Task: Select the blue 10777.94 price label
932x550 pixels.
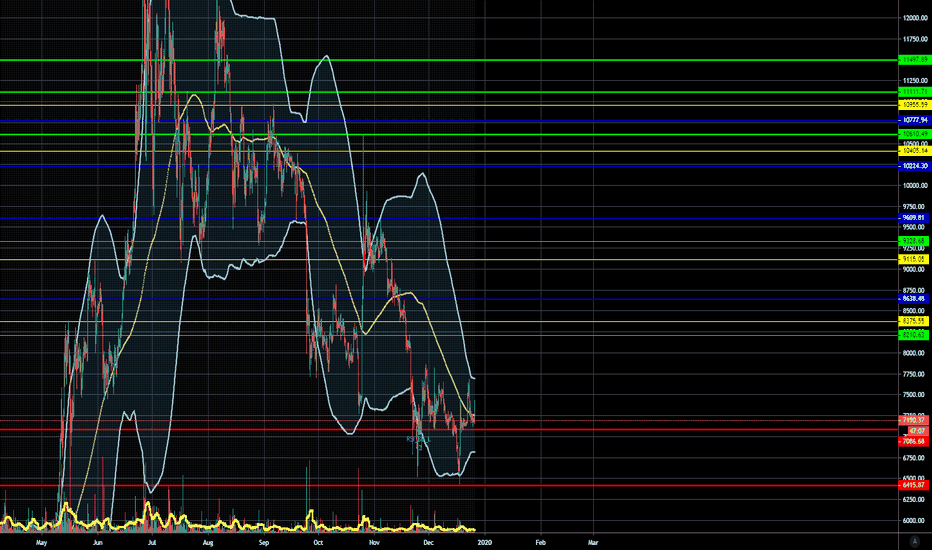Action: click(x=914, y=120)
